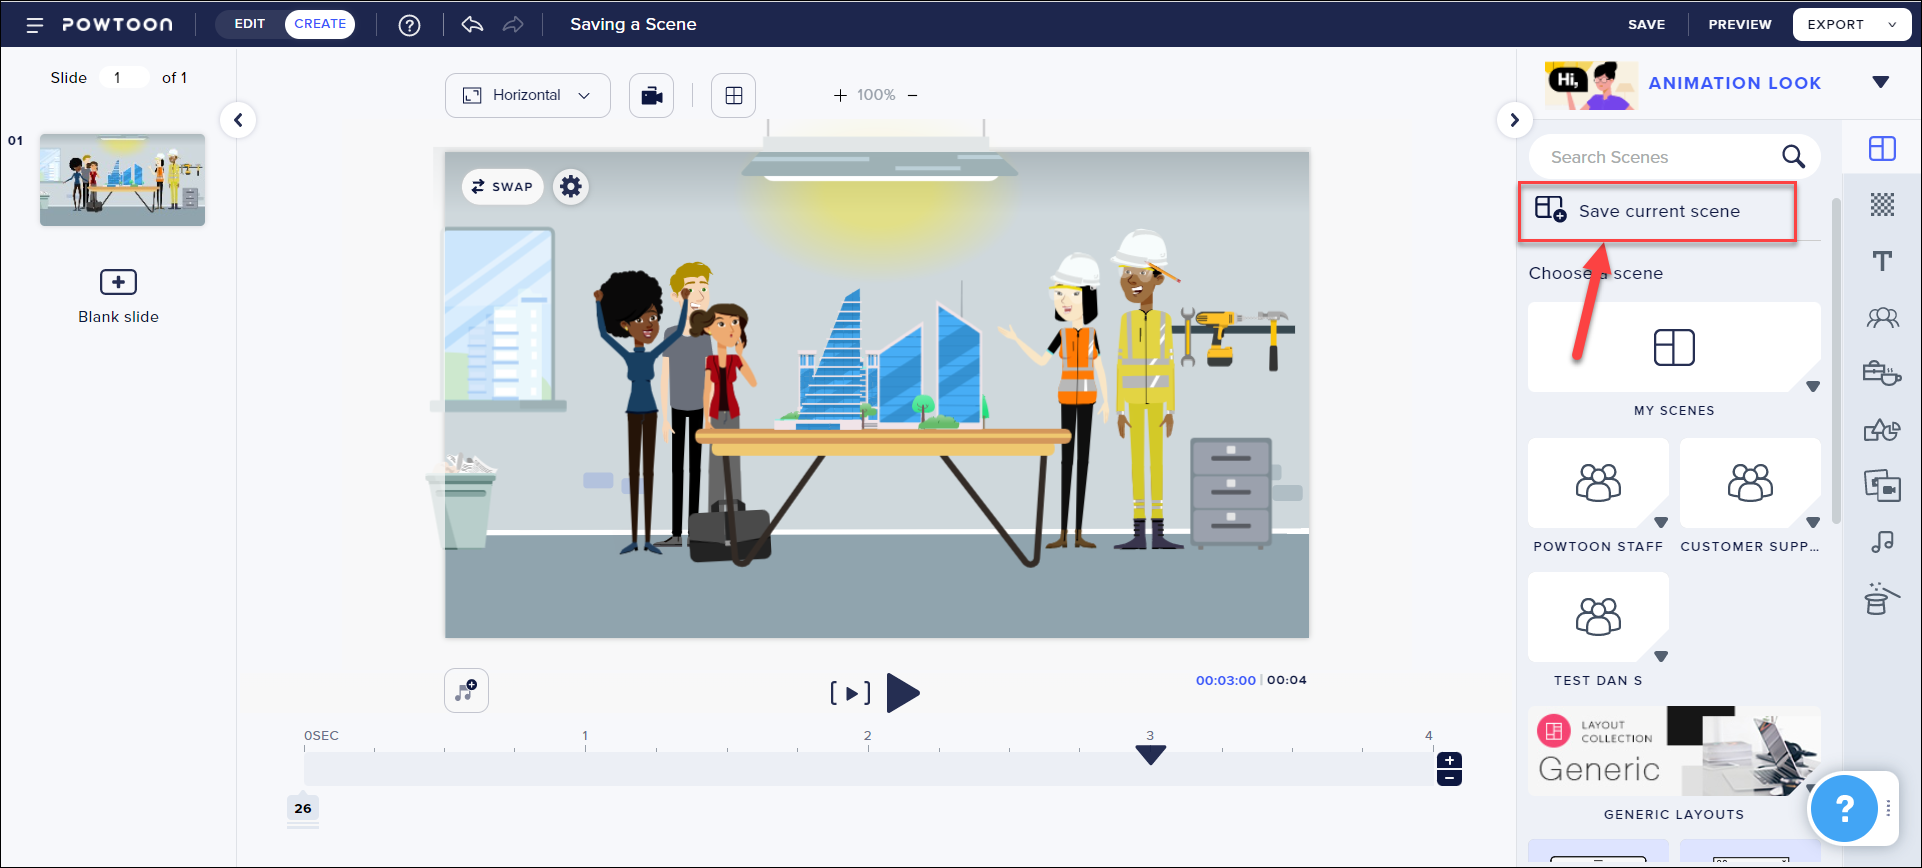The image size is (1922, 868).
Task: Expand the ANIMATION LOOK dropdown
Action: pos(1881,82)
